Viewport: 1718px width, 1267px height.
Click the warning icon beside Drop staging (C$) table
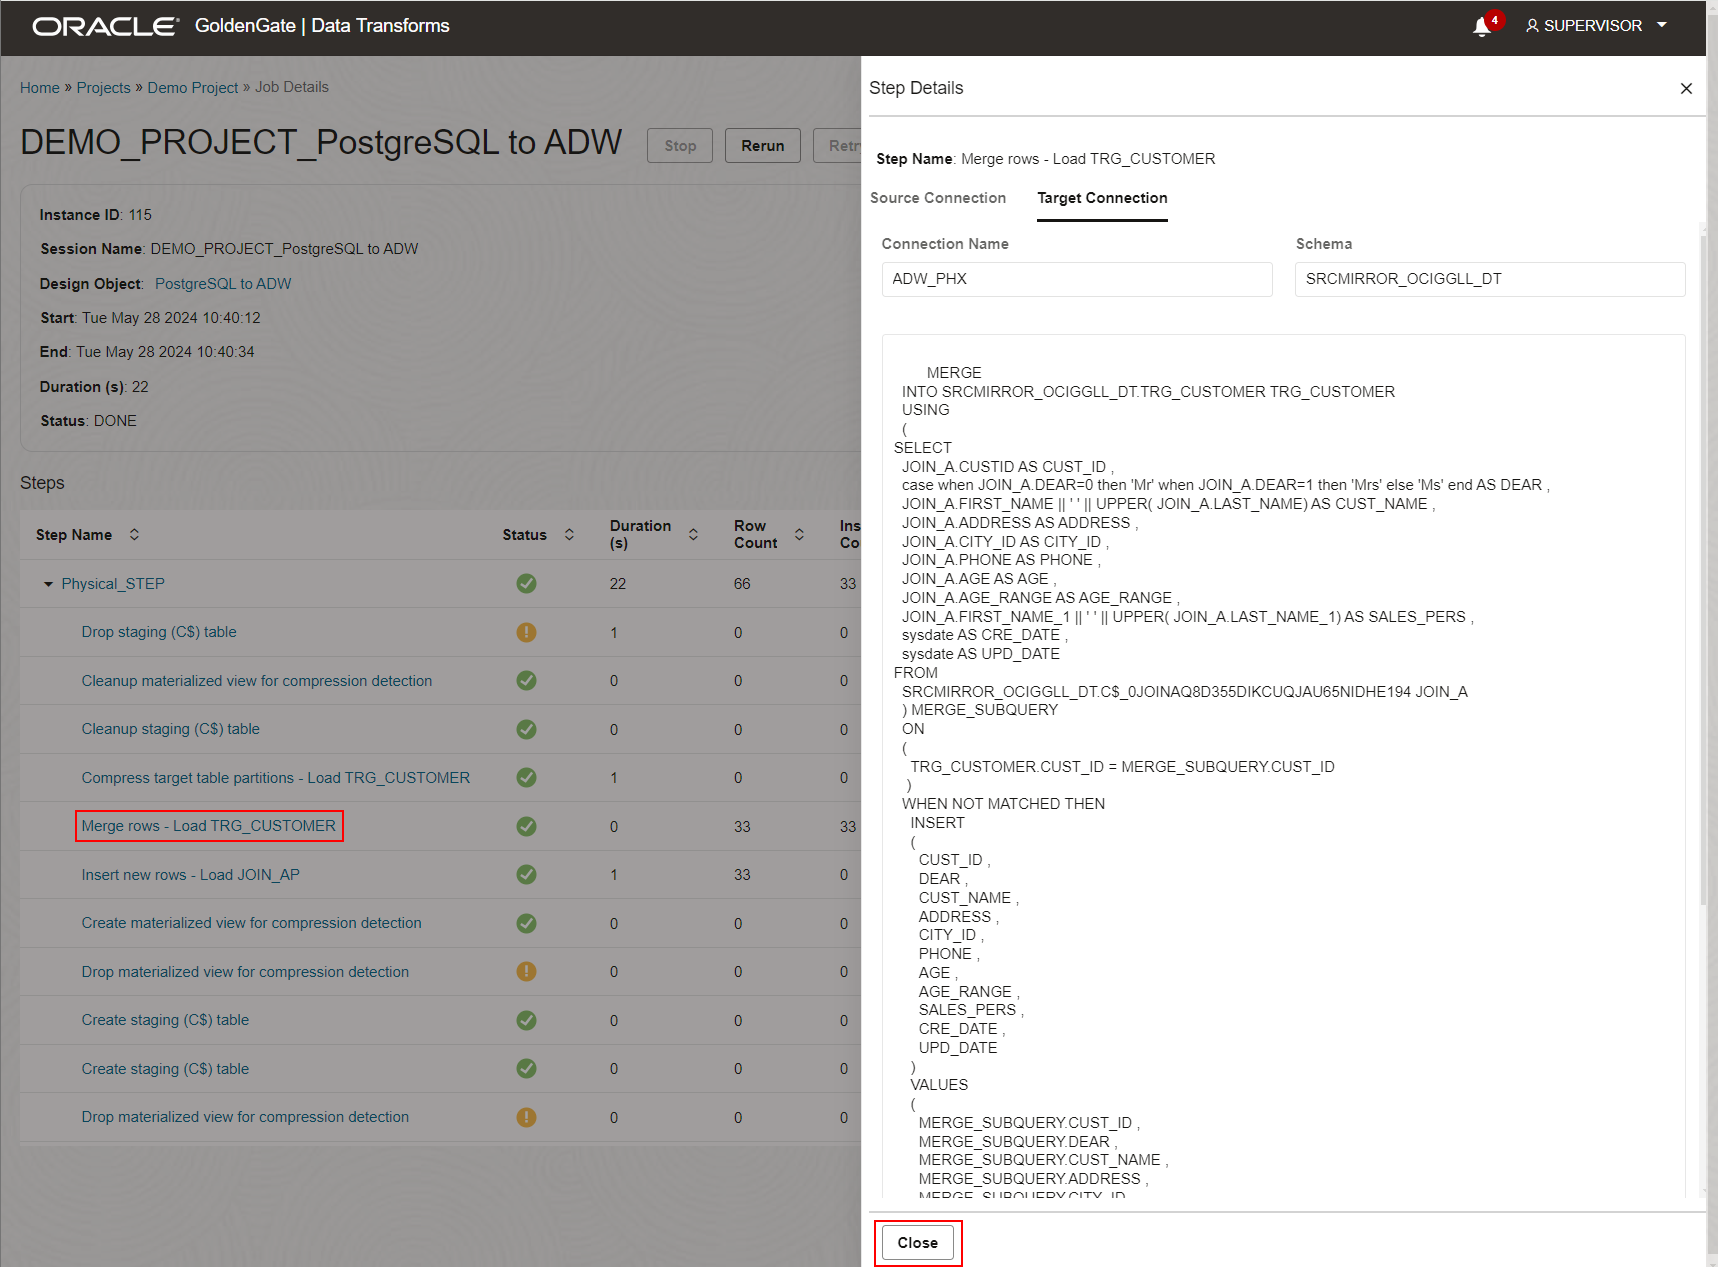click(526, 632)
